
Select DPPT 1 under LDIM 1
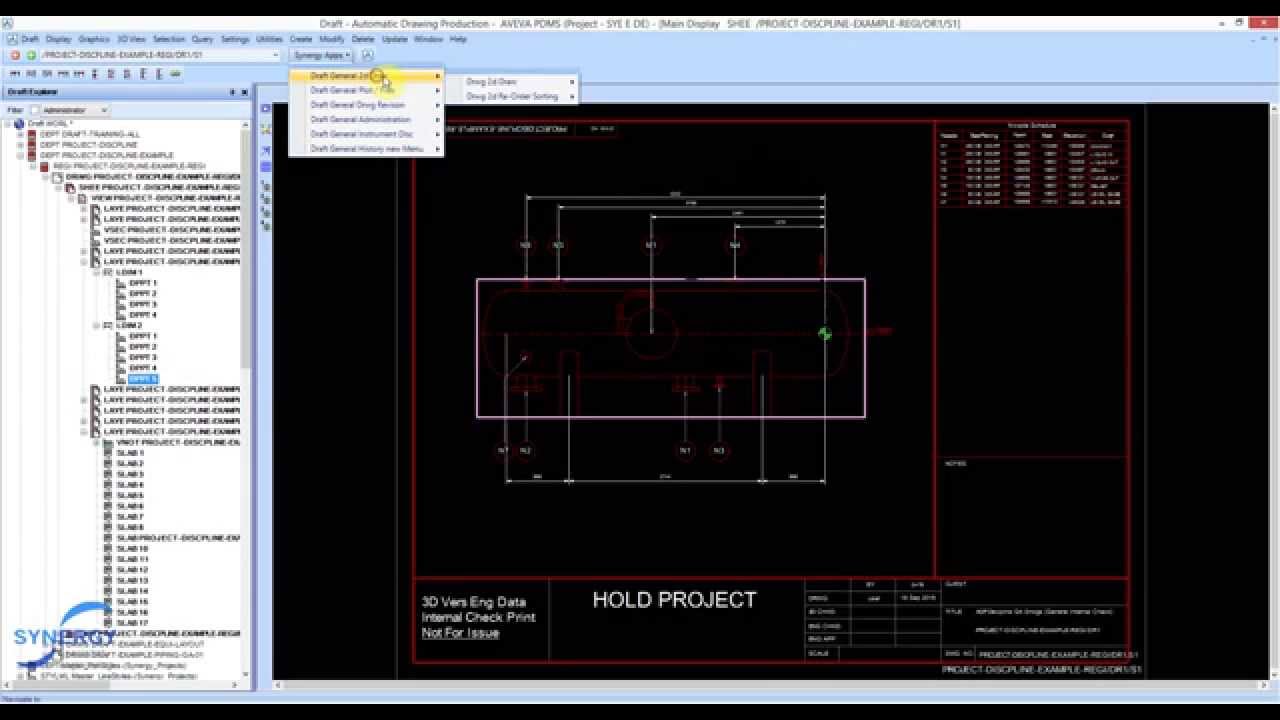pyautogui.click(x=143, y=283)
